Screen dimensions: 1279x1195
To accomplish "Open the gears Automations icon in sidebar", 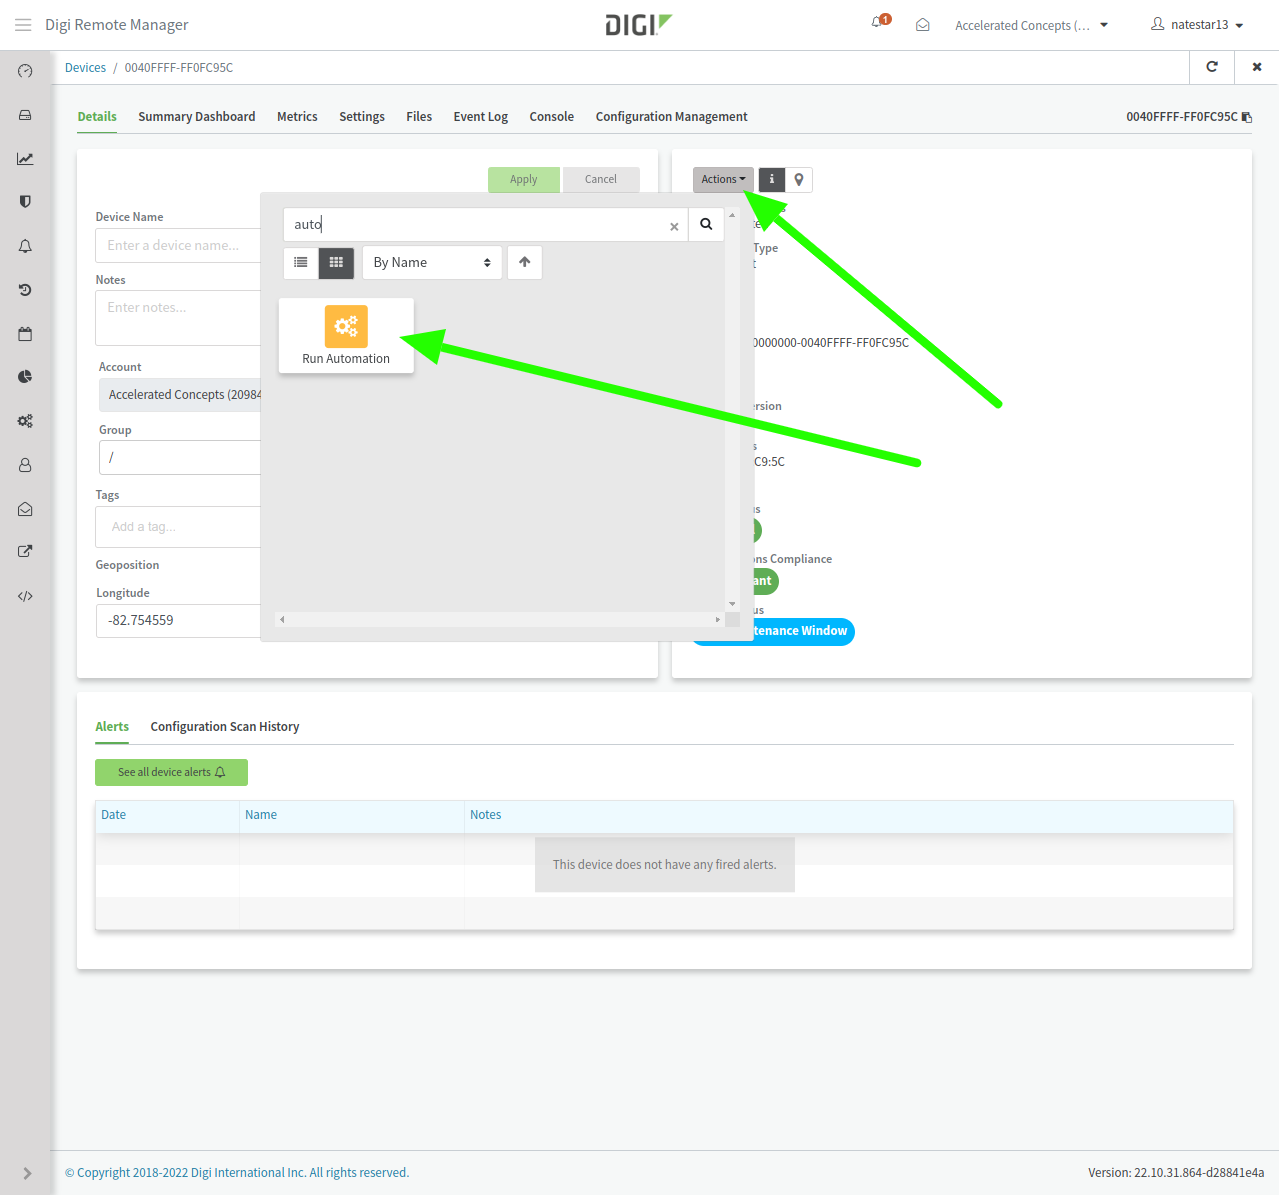I will [25, 421].
